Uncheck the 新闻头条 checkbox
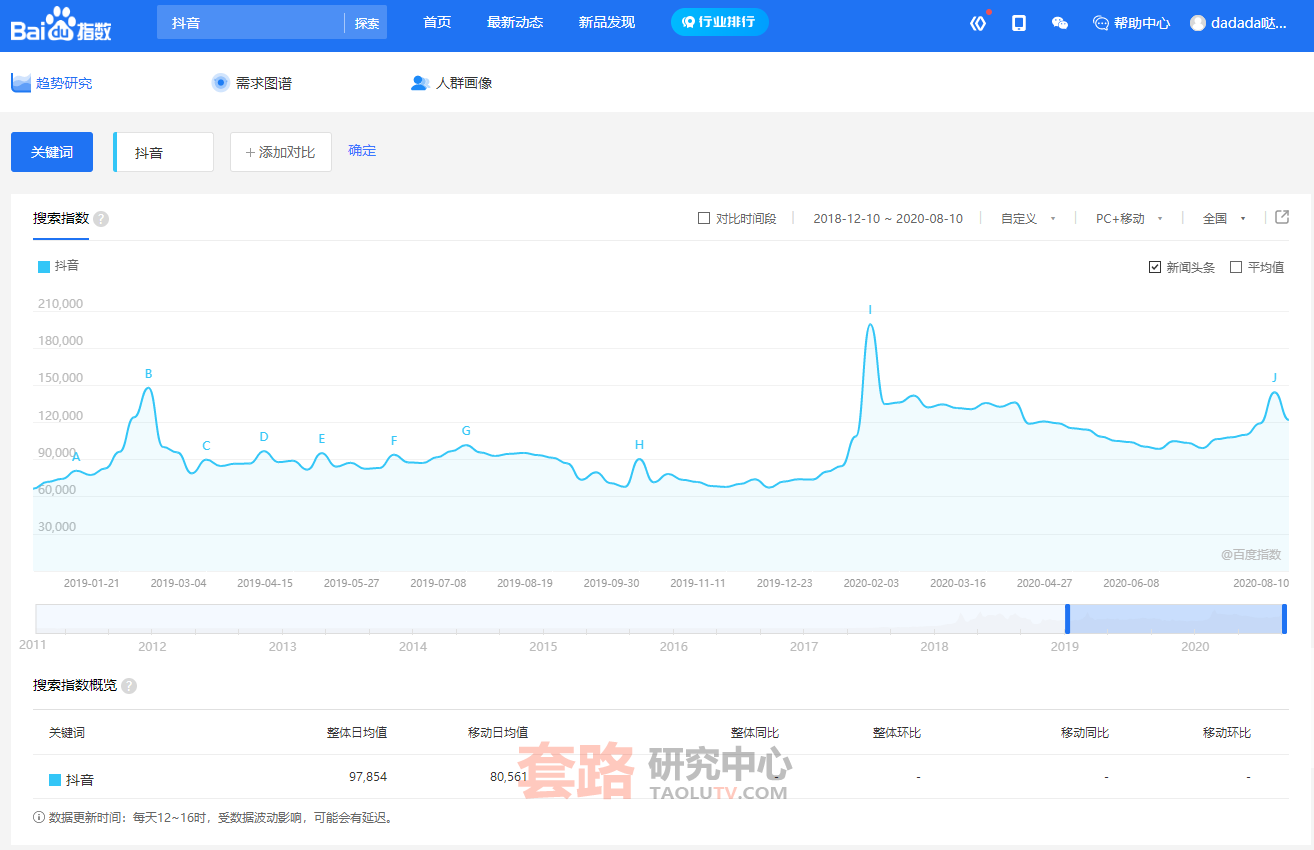1314x850 pixels. coord(1155,267)
